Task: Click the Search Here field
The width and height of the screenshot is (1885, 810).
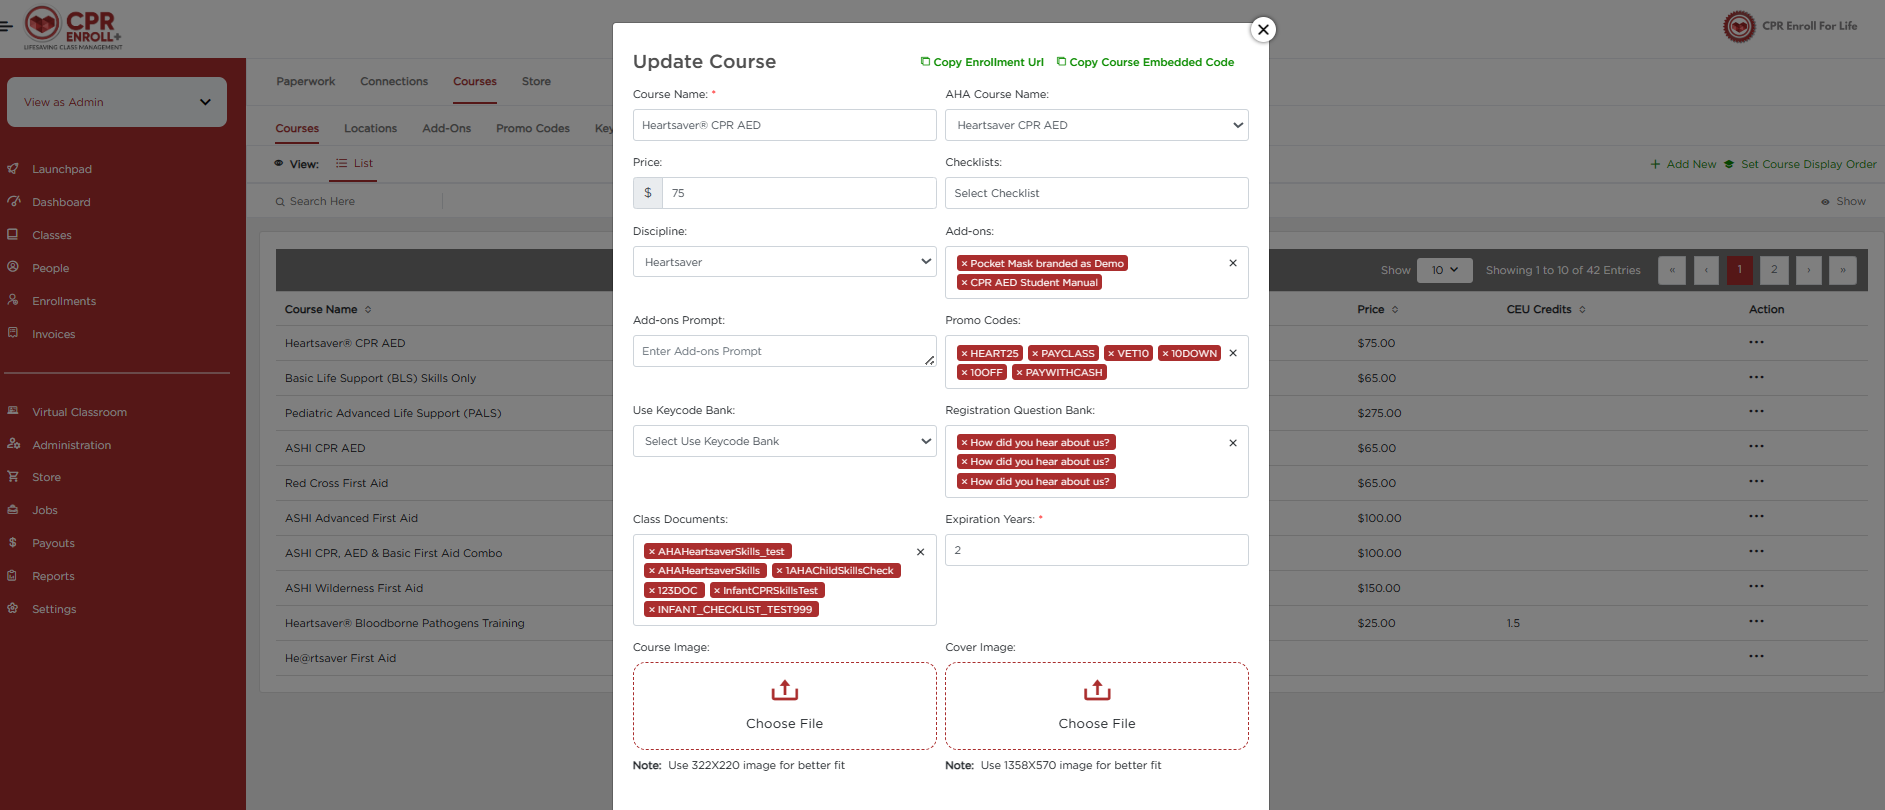Action: (x=358, y=201)
